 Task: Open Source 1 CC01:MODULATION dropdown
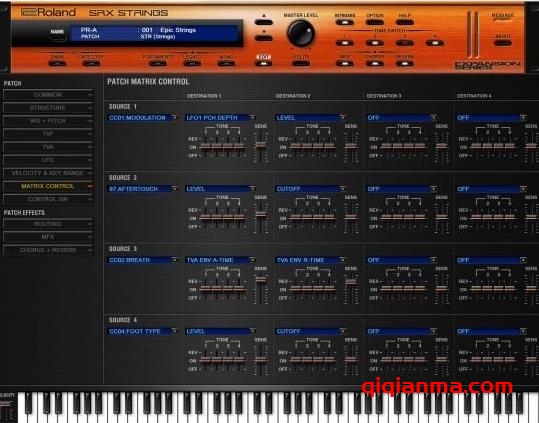point(143,118)
